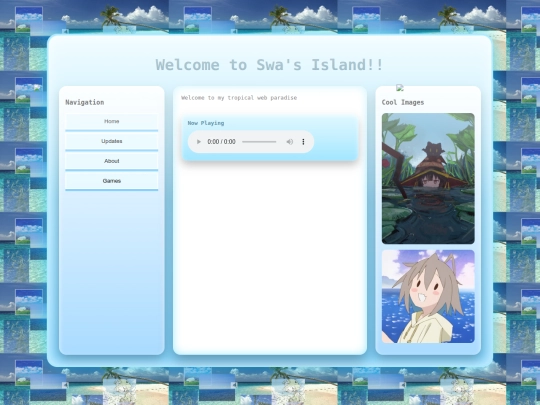The height and width of the screenshot is (405, 540).
Task: Play the Now Playing audio track
Action: (199, 142)
